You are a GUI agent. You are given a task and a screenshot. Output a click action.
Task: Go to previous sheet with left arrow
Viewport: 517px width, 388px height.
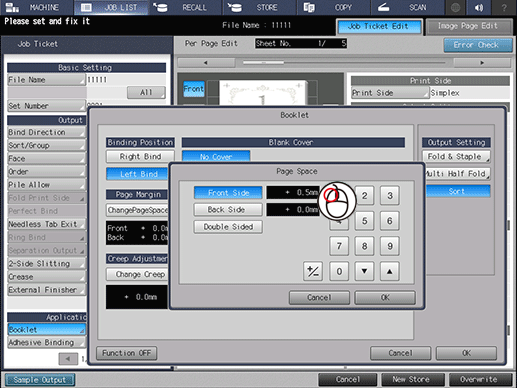tap(206, 63)
